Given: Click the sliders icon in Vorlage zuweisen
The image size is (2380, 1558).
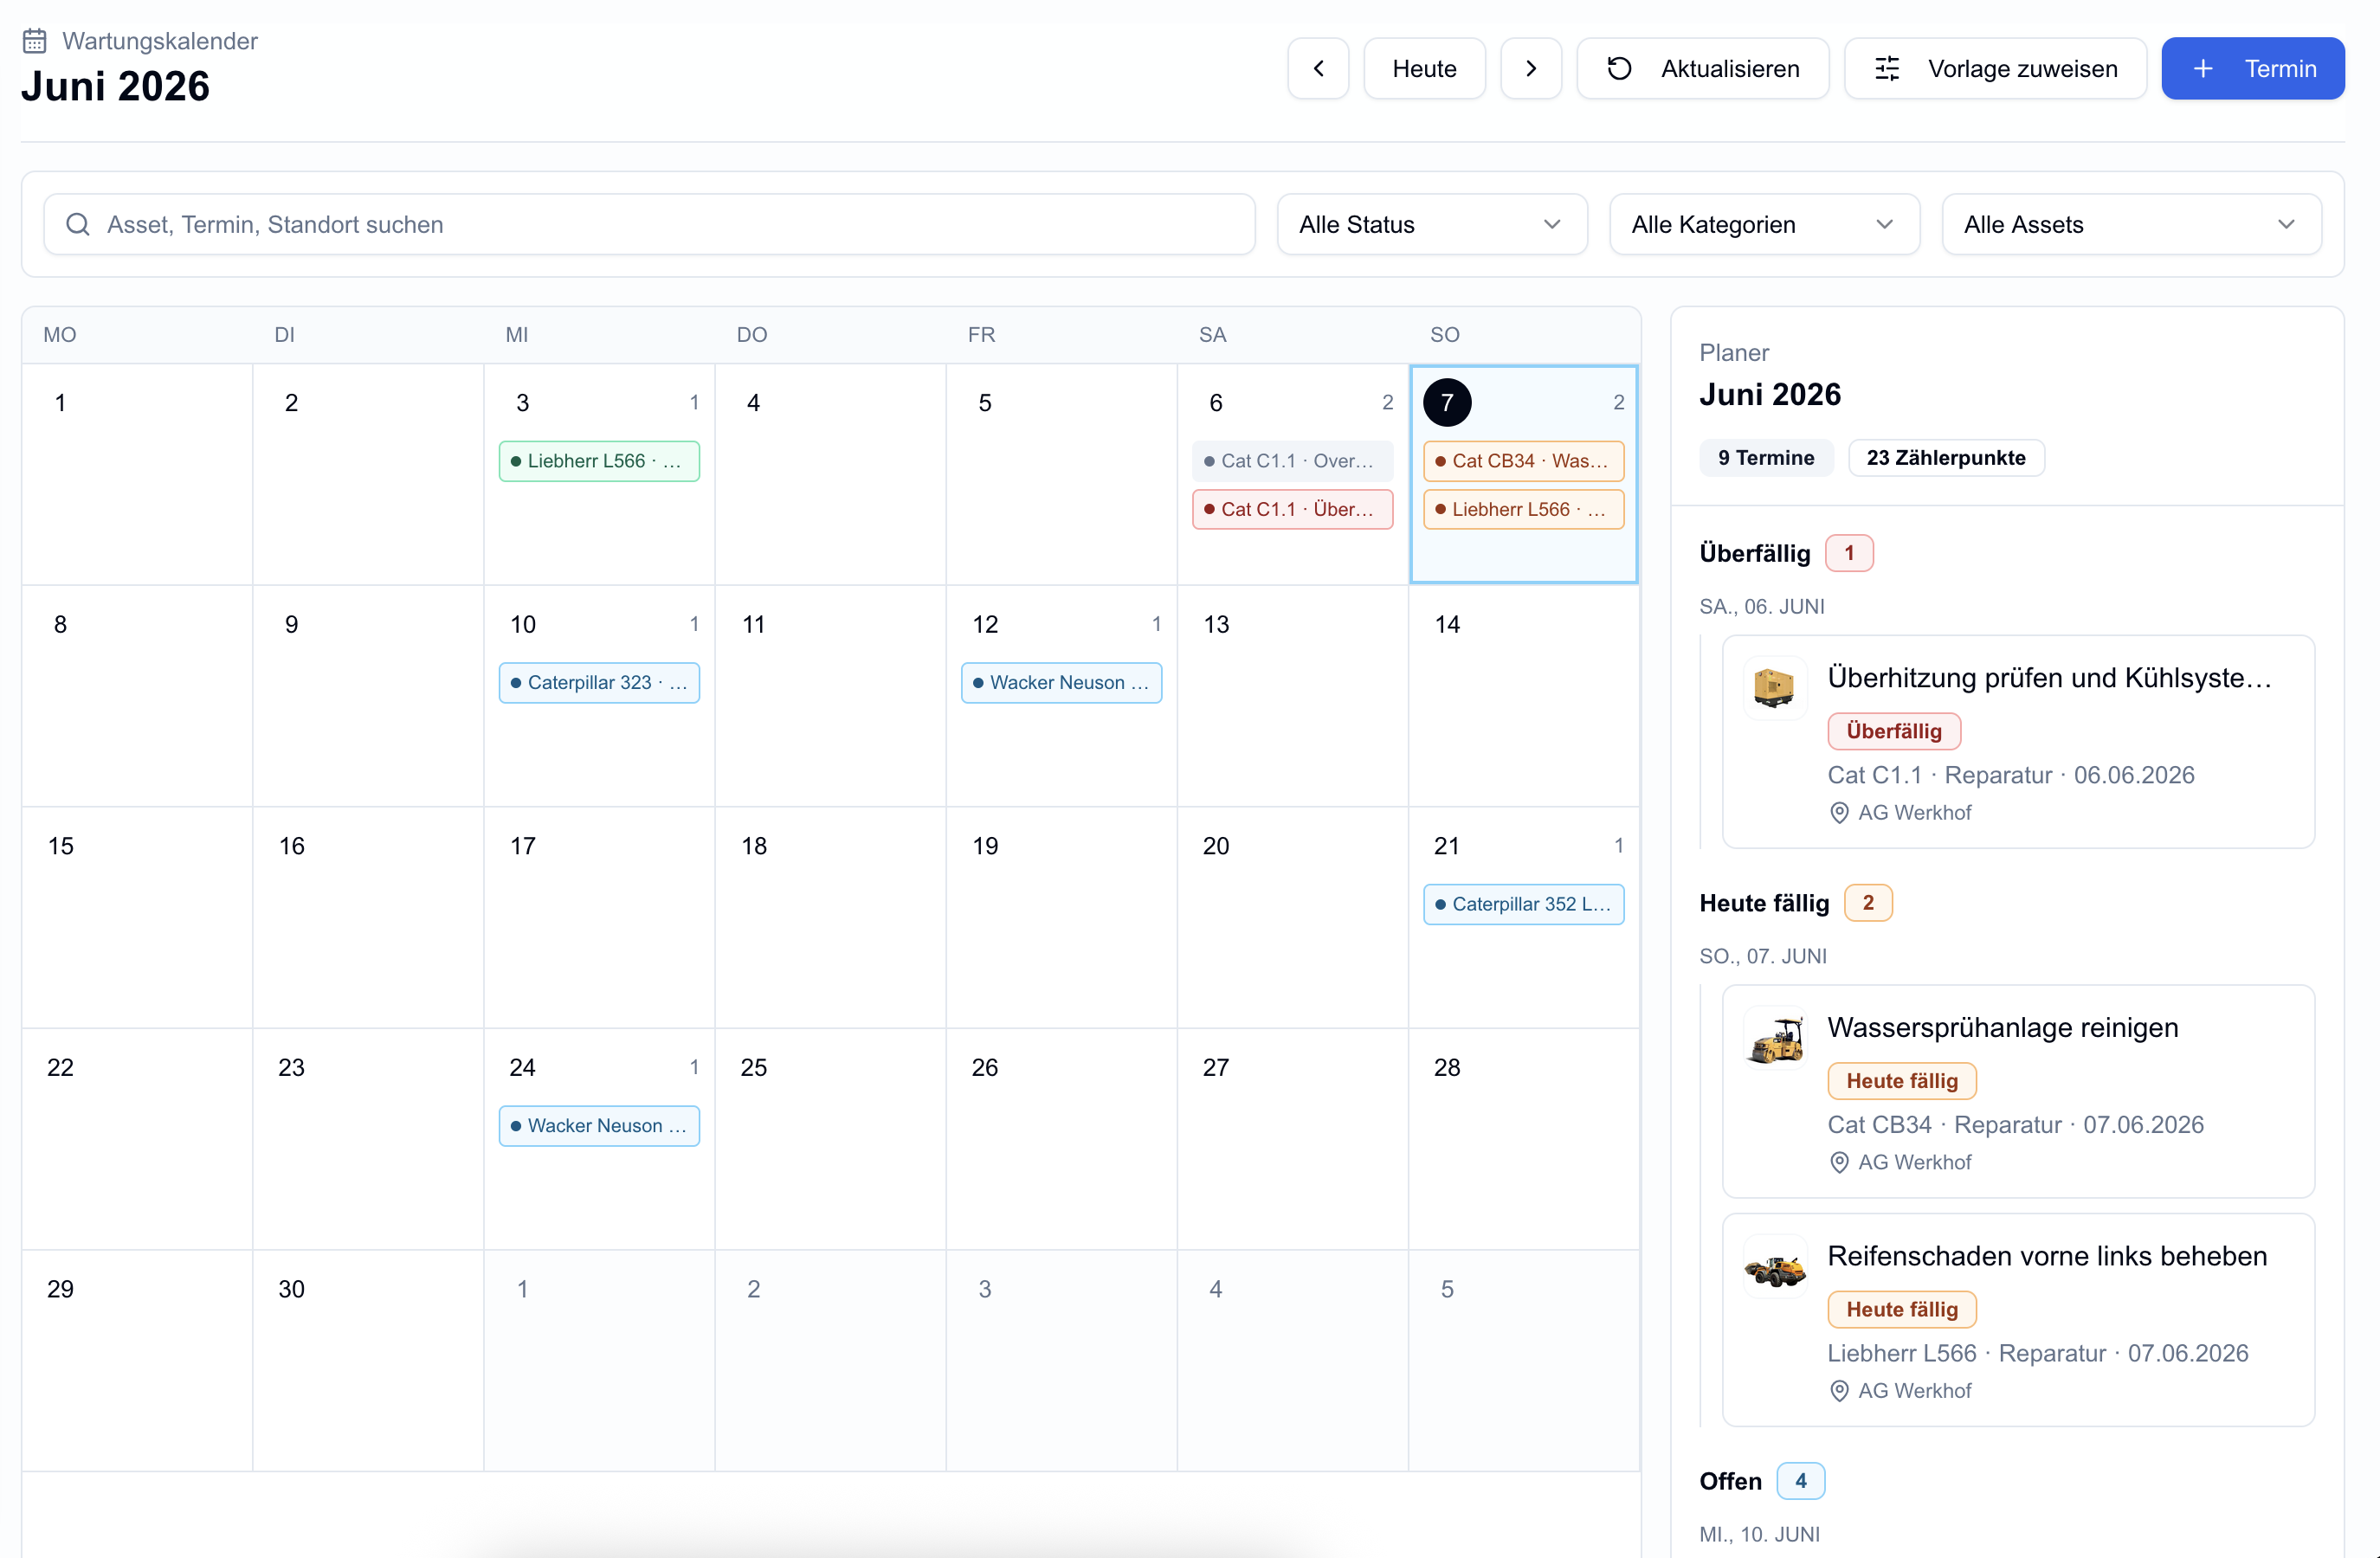Looking at the screenshot, I should [x=1887, y=68].
